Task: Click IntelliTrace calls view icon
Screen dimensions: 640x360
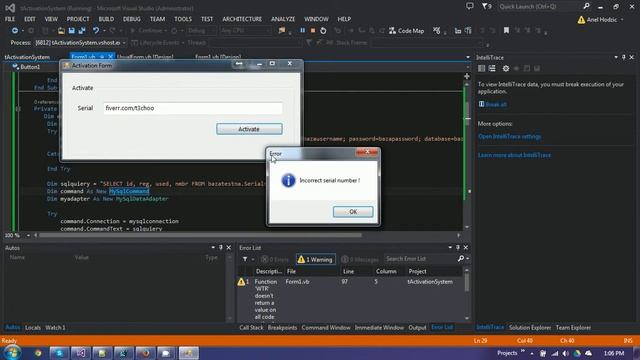Action: click(492, 69)
